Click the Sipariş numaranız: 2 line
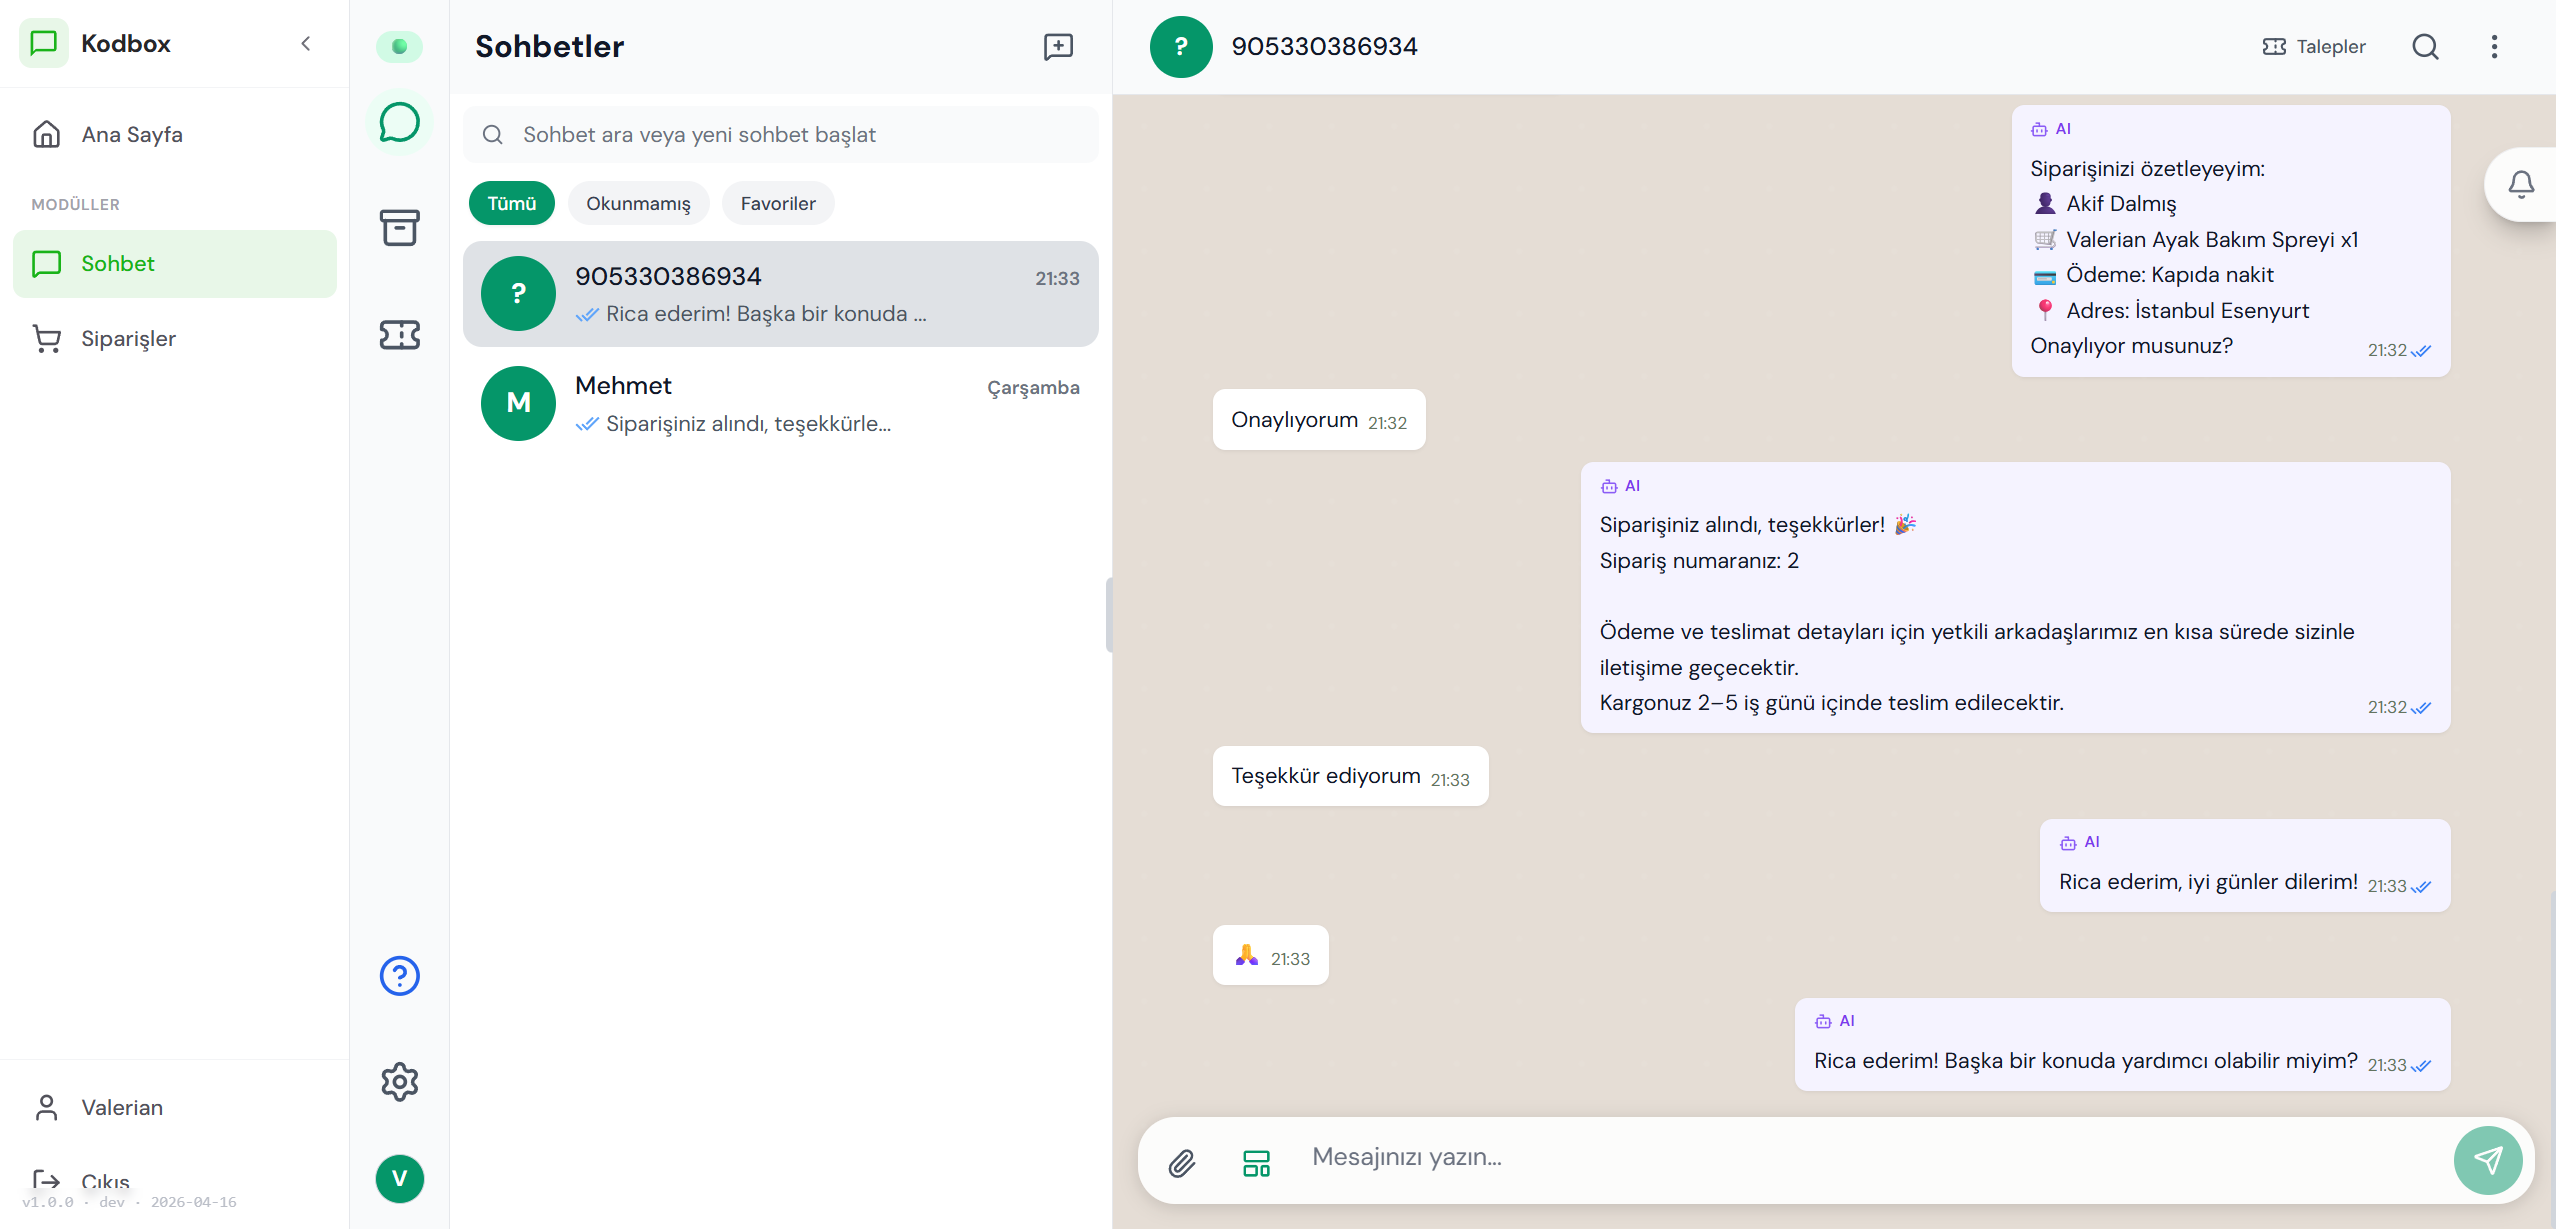 [1699, 561]
